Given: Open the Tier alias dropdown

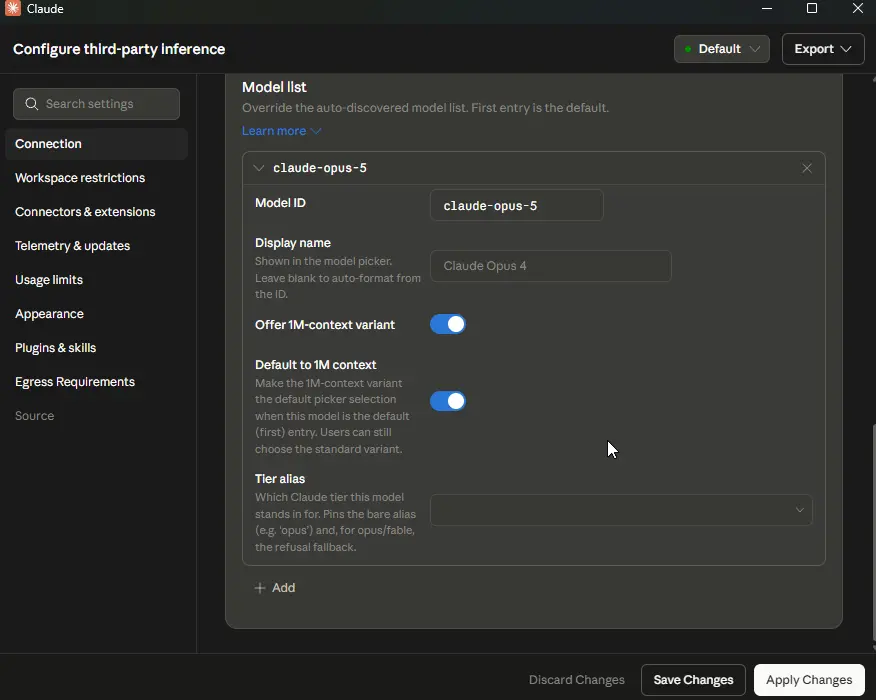Looking at the screenshot, I should pos(621,510).
